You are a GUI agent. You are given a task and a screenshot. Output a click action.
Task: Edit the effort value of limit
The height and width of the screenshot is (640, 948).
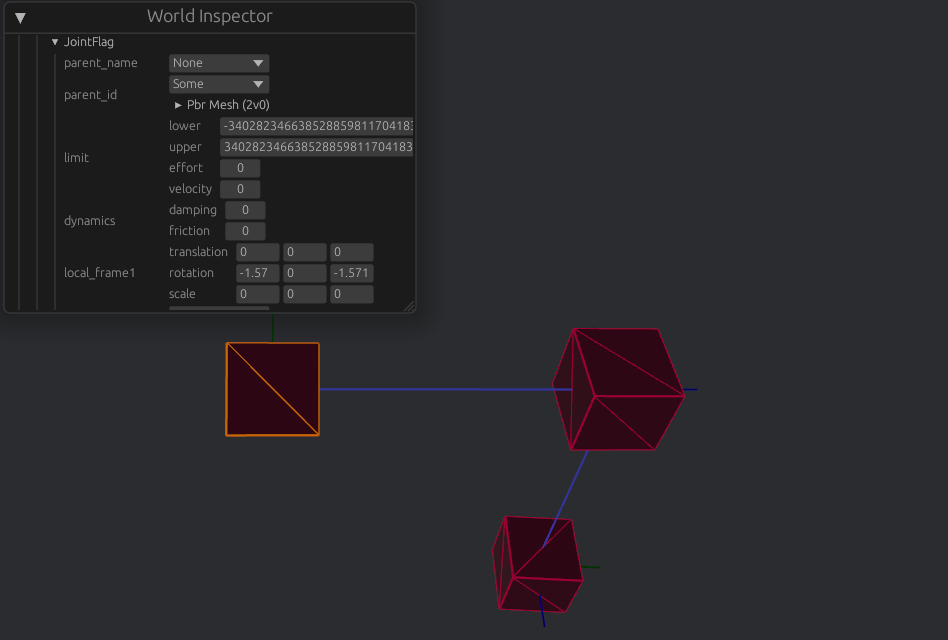(x=239, y=167)
